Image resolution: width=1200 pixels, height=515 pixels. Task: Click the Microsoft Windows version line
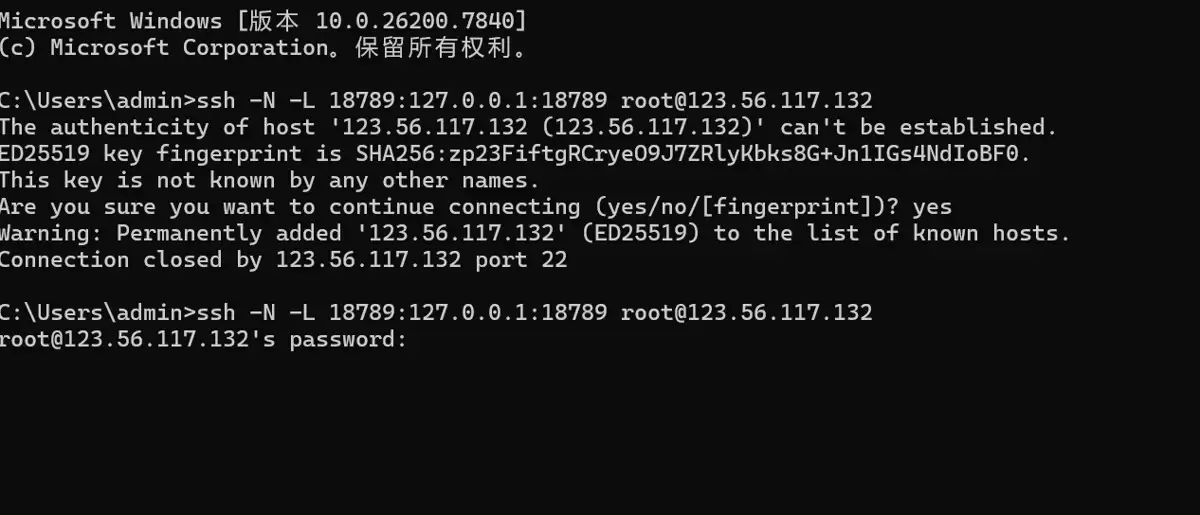tap(264, 21)
